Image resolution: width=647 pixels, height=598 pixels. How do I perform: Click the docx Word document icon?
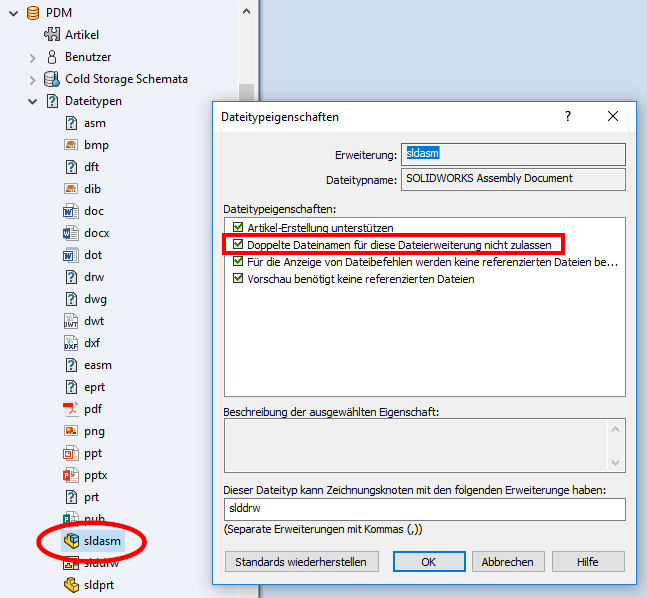[x=71, y=233]
